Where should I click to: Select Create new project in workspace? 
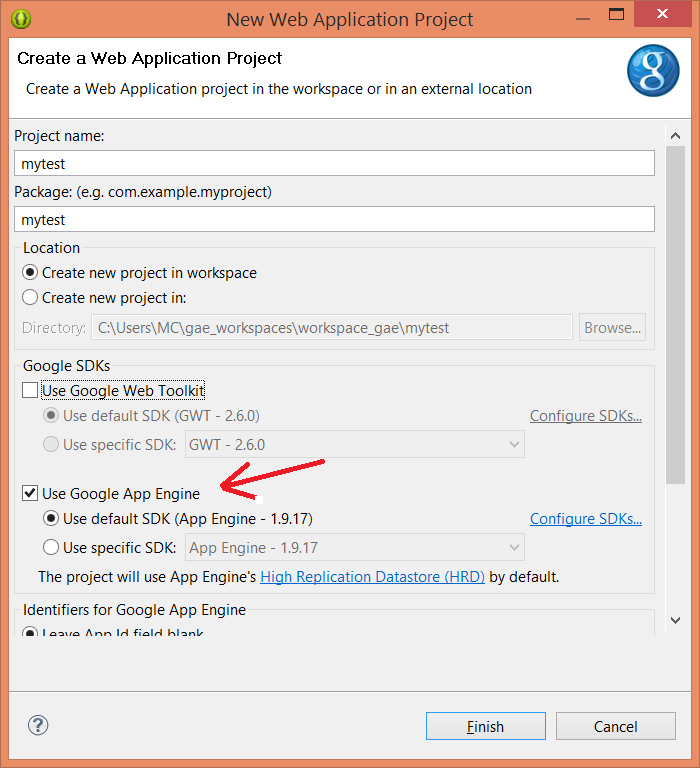point(30,272)
